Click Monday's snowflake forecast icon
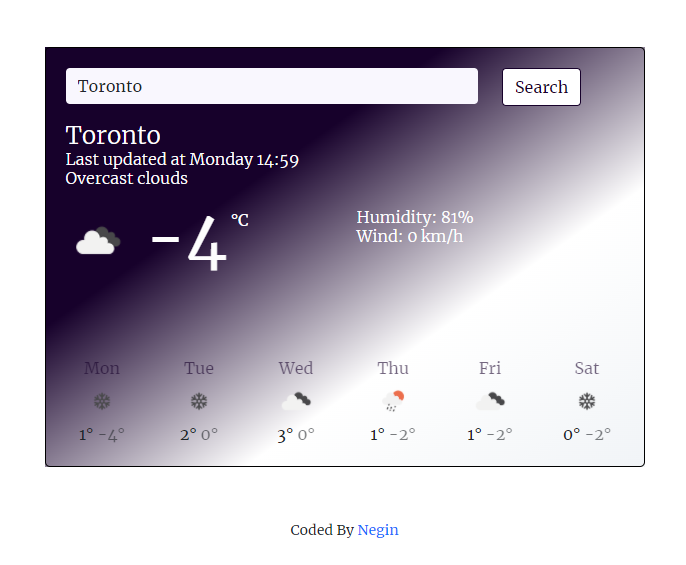Viewport: 686px width, 565px height. tap(102, 402)
